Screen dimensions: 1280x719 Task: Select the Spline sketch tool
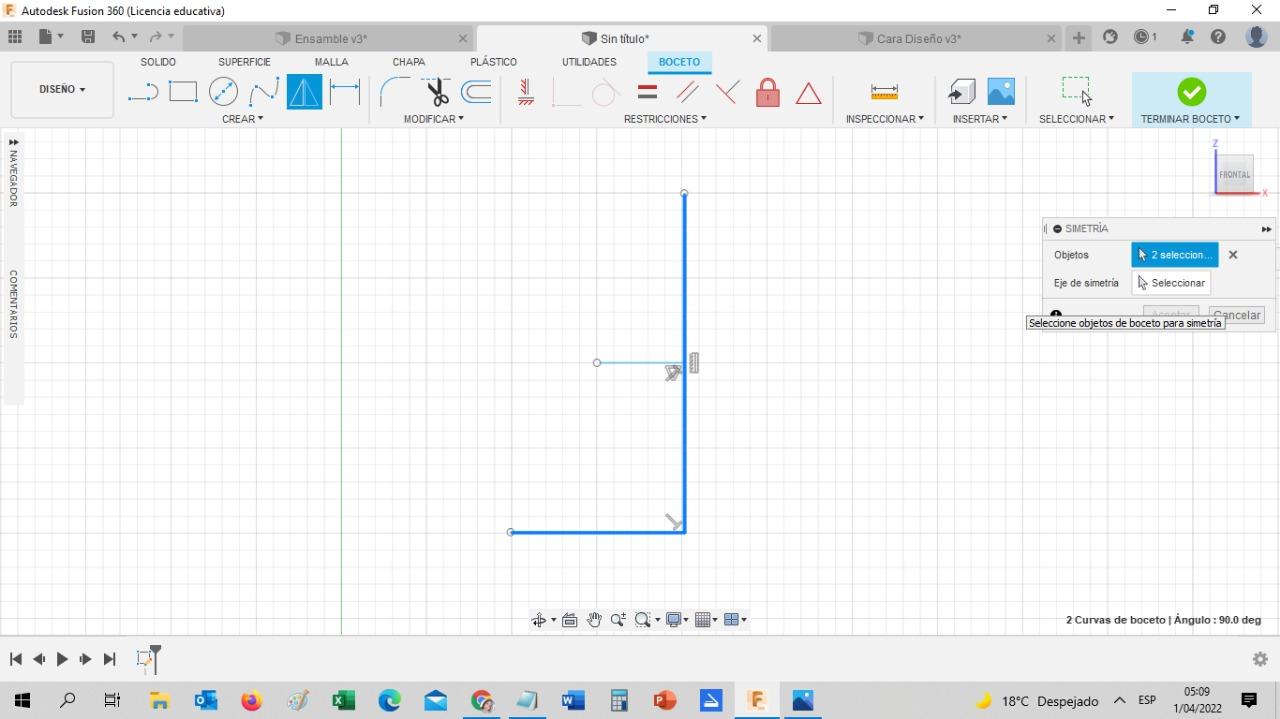(x=264, y=93)
